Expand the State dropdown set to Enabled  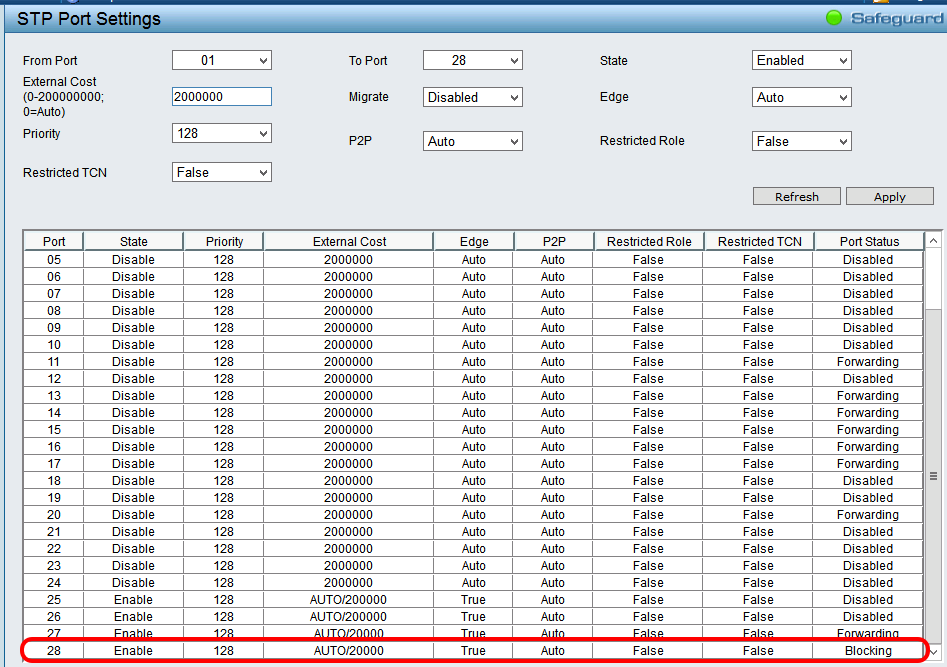coord(801,61)
